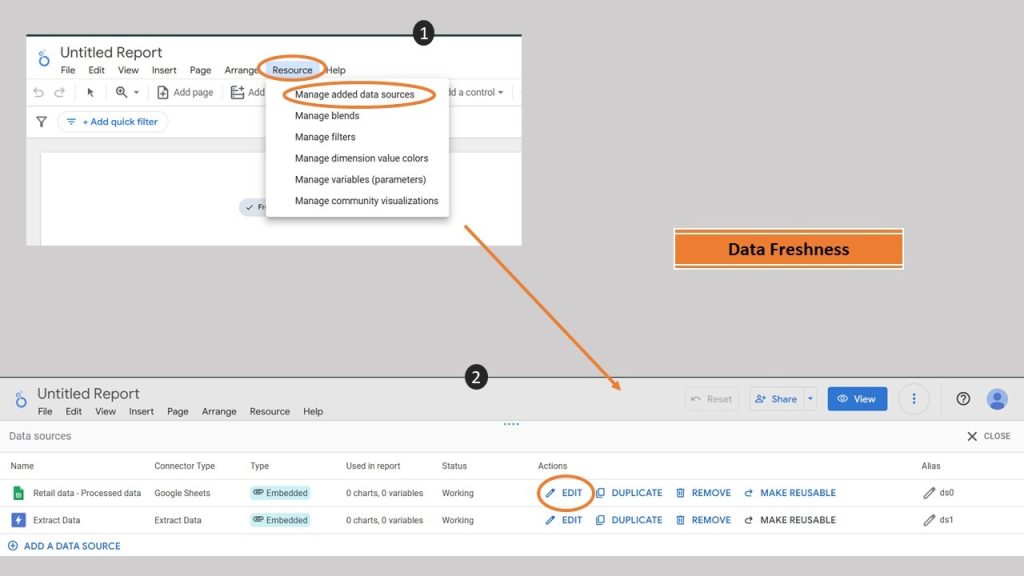
Task: Choose Manage blends
Action: click(x=327, y=116)
